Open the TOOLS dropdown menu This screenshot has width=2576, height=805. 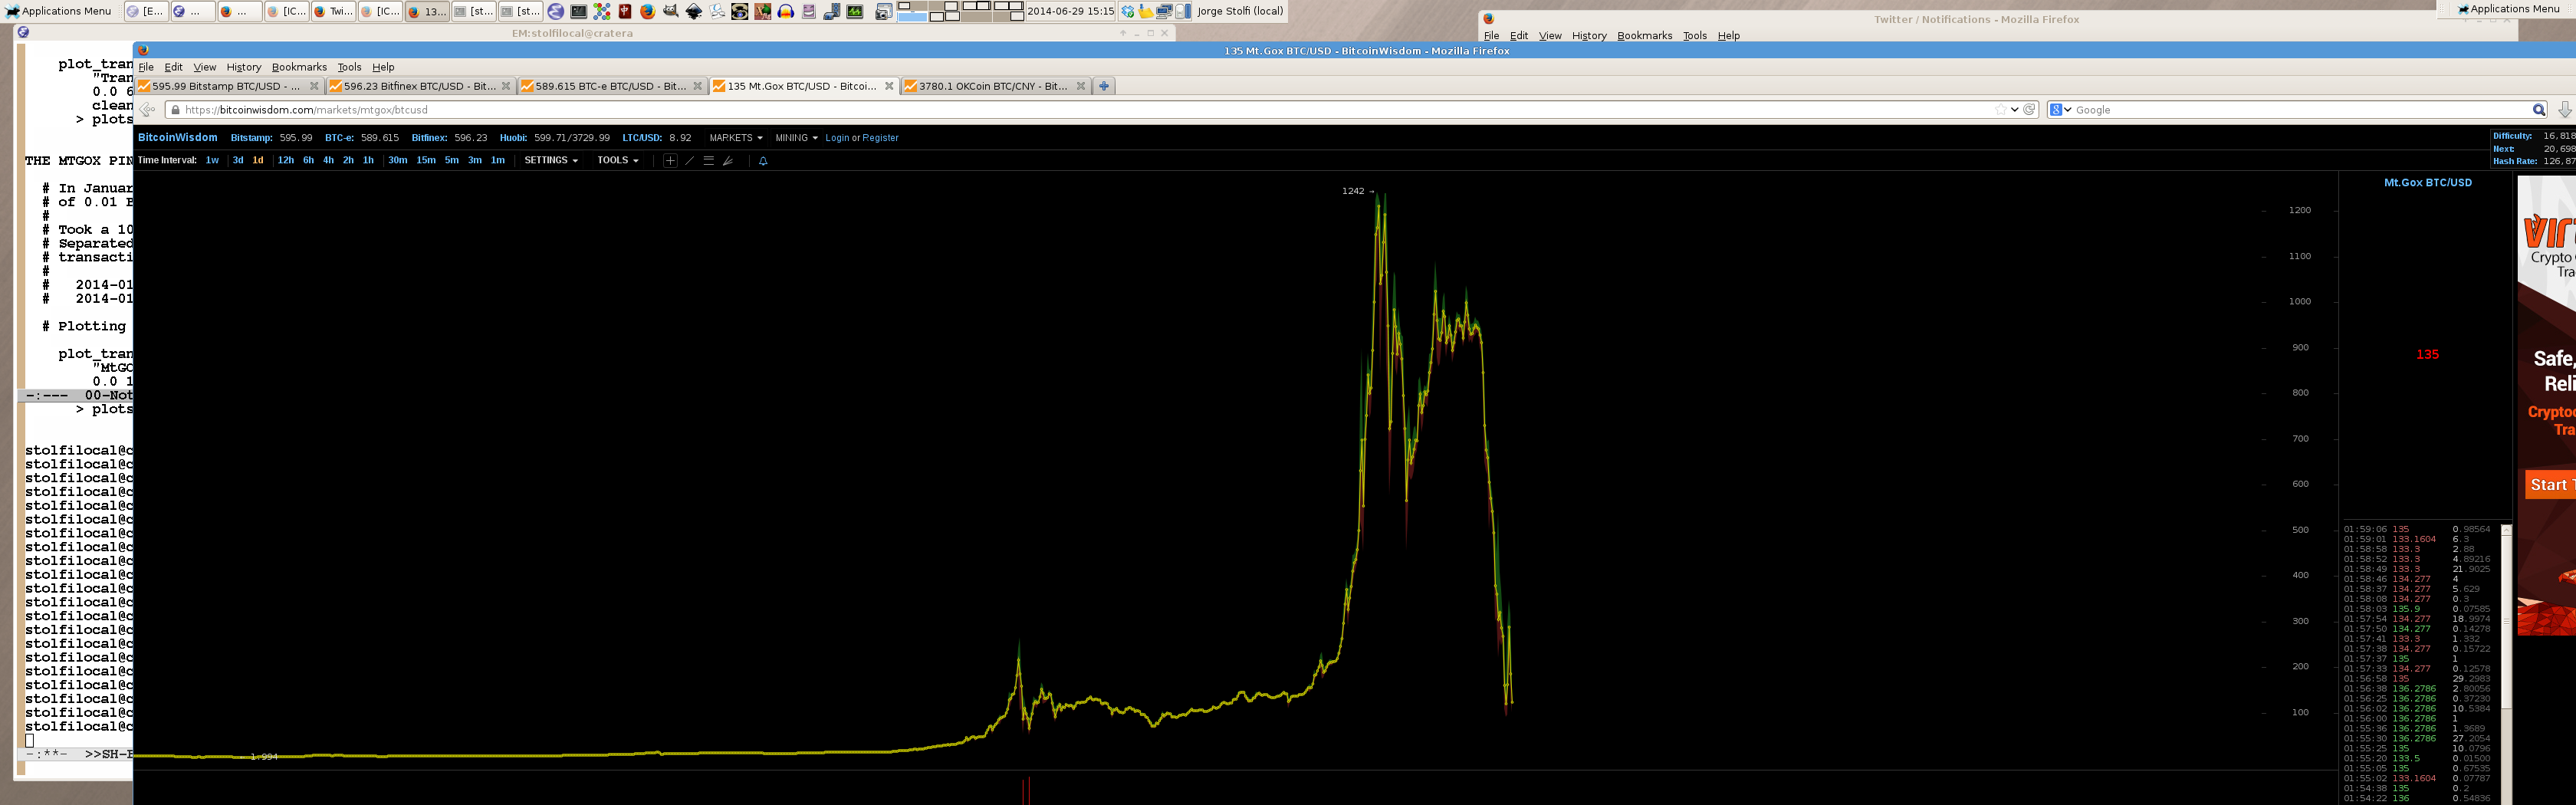617,160
